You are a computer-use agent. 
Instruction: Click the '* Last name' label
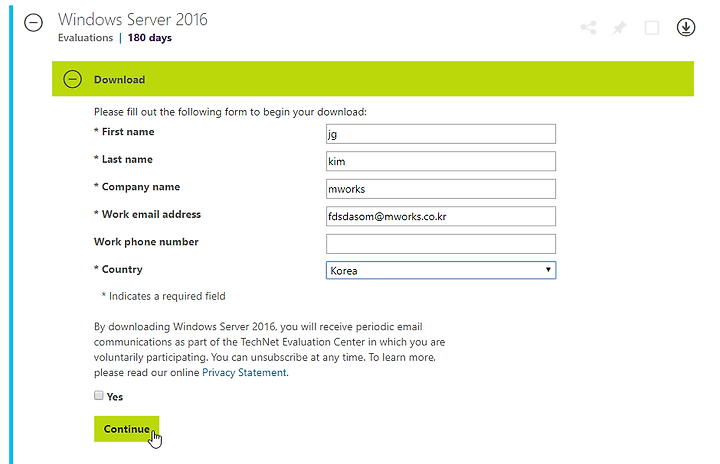click(123, 159)
